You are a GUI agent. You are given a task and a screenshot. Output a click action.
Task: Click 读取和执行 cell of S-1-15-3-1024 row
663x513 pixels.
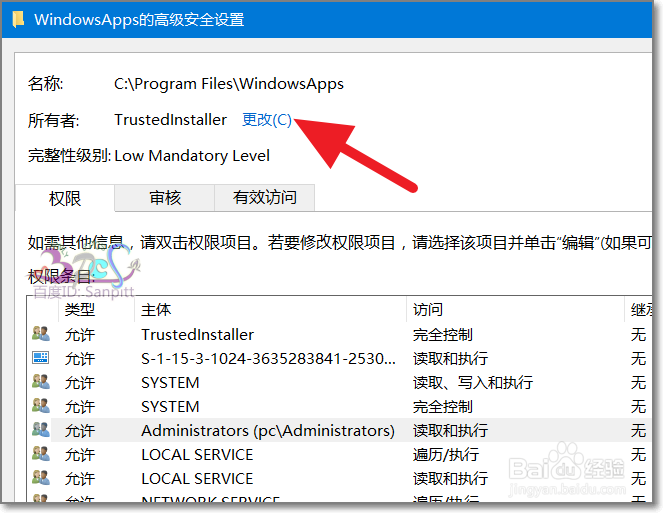[450, 359]
